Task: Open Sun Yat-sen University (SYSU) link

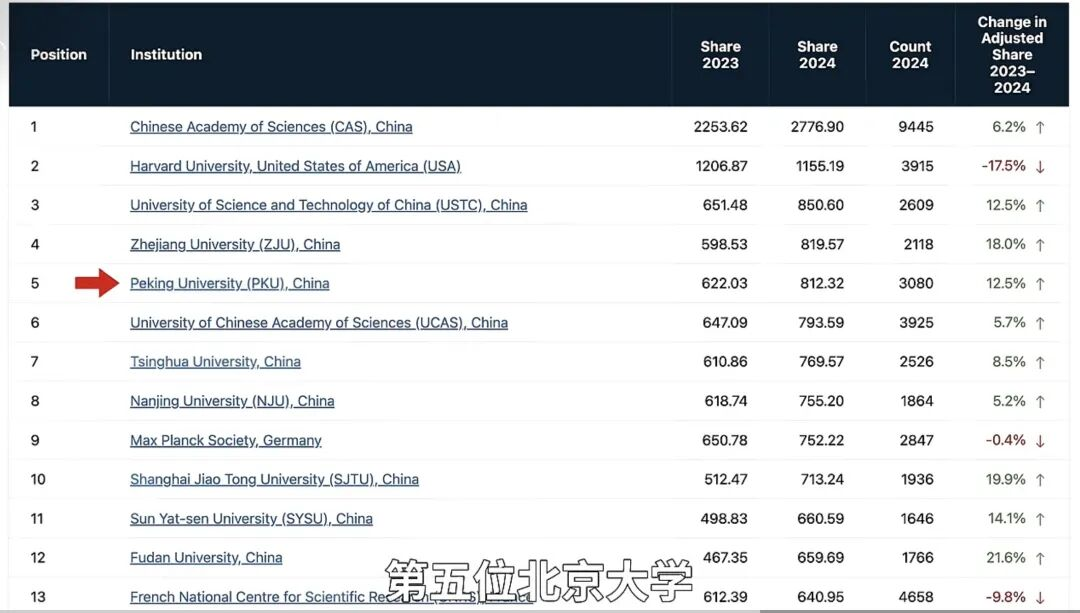Action: coord(251,519)
